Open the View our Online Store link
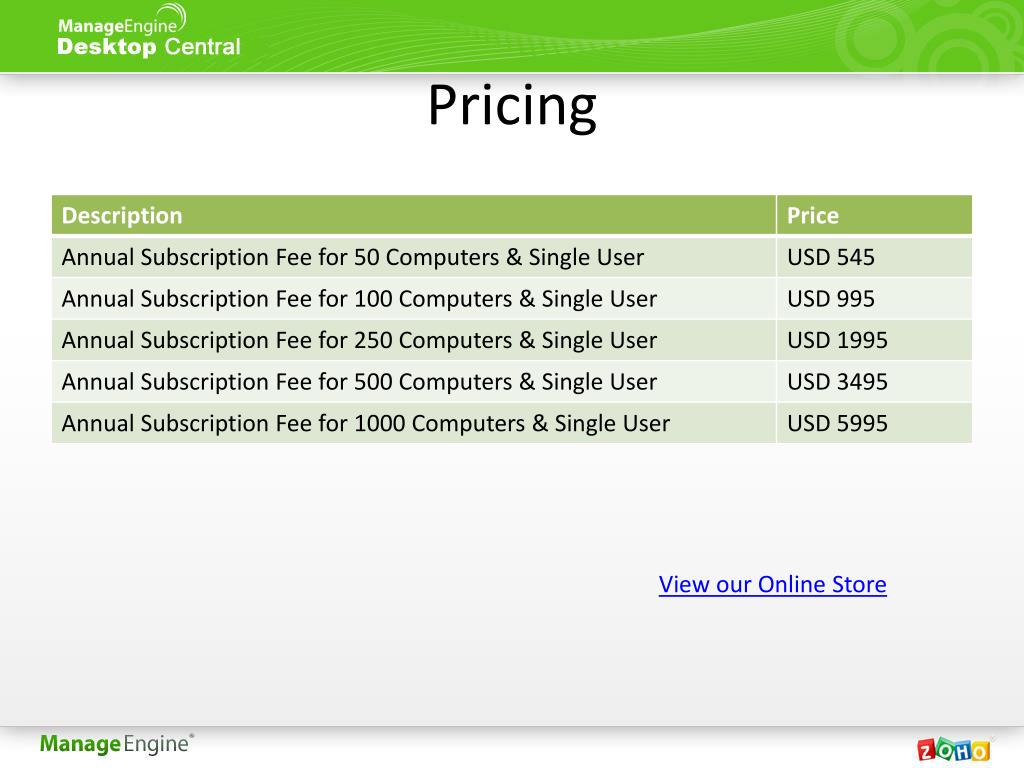 pyautogui.click(x=773, y=584)
